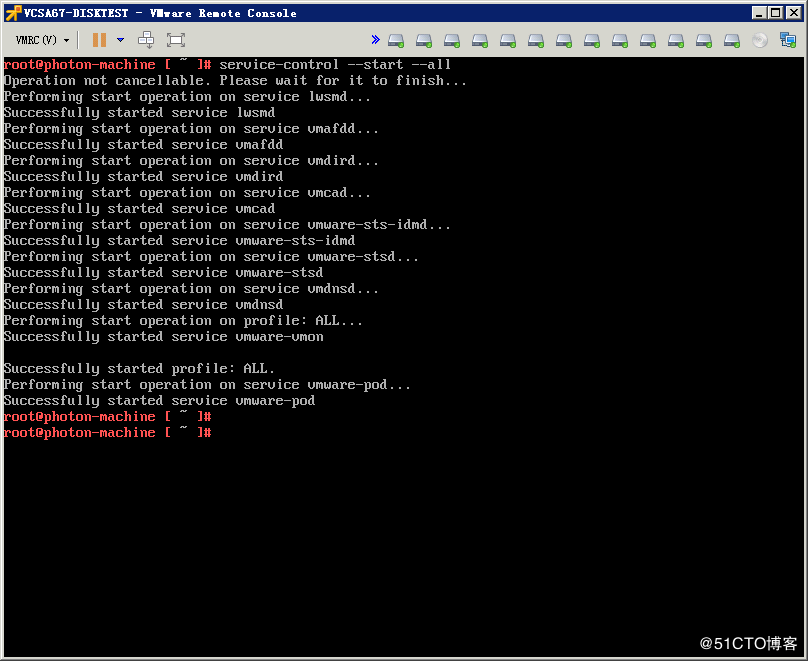This screenshot has height=661, width=808.
Task: Click 'Successfully started service vmware-pod' line
Action: pyautogui.click(x=159, y=400)
